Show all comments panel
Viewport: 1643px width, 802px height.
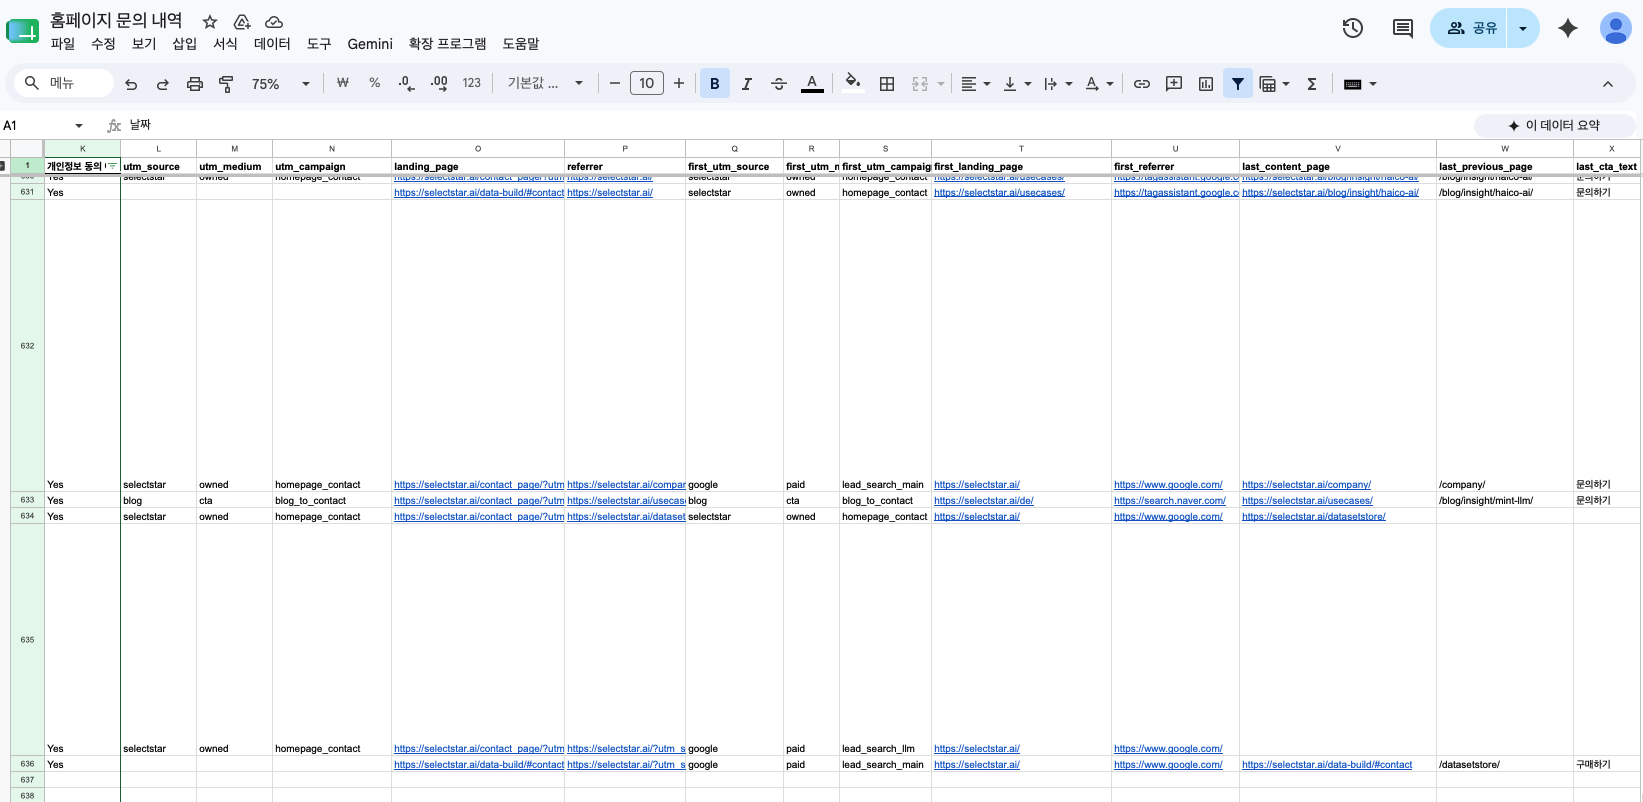pos(1403,28)
